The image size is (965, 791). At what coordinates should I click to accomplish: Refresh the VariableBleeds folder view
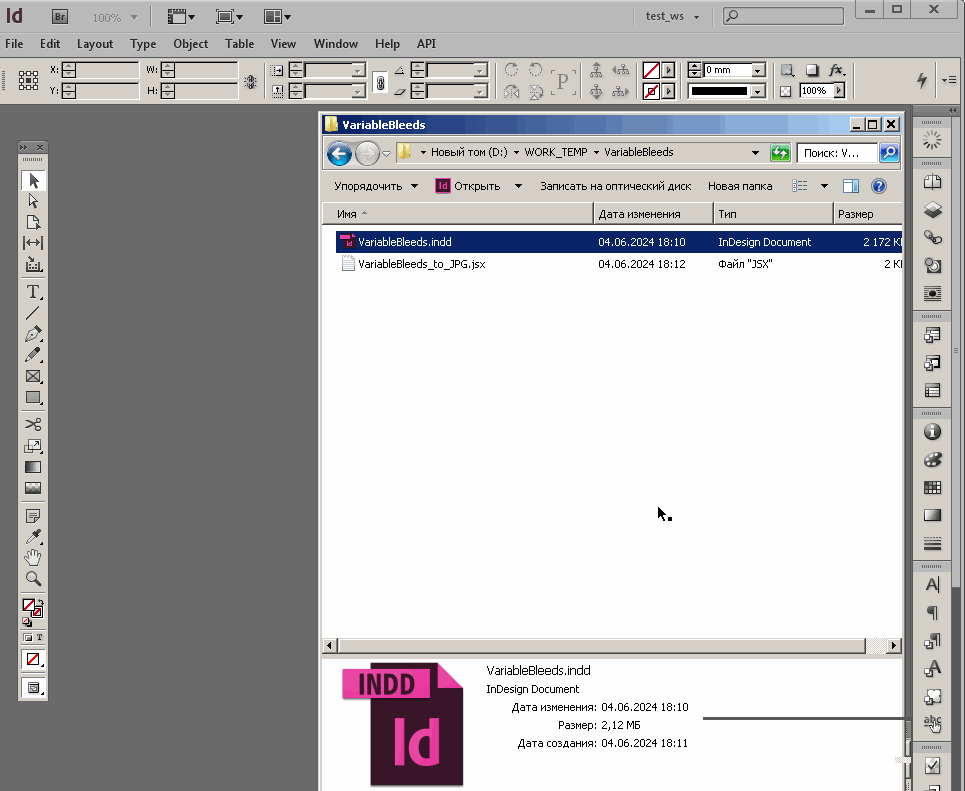(780, 153)
